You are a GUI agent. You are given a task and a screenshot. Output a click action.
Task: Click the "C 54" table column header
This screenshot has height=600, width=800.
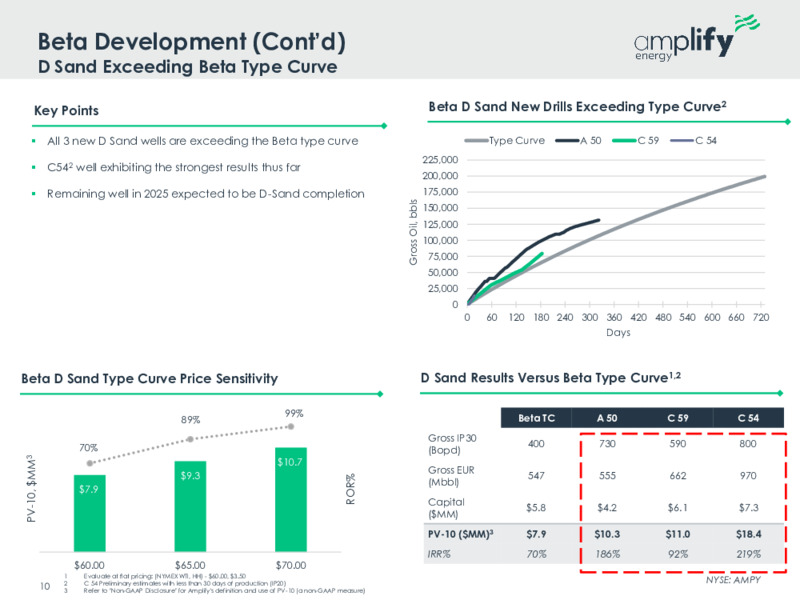[748, 418]
